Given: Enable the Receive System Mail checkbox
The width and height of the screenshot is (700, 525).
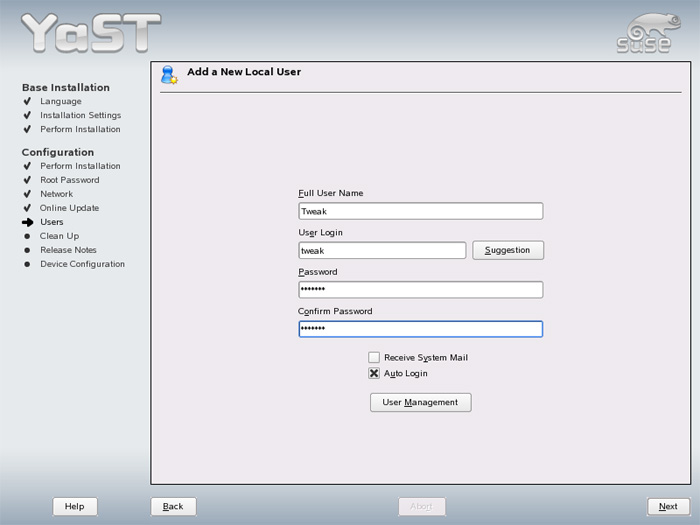Looking at the screenshot, I should (374, 357).
